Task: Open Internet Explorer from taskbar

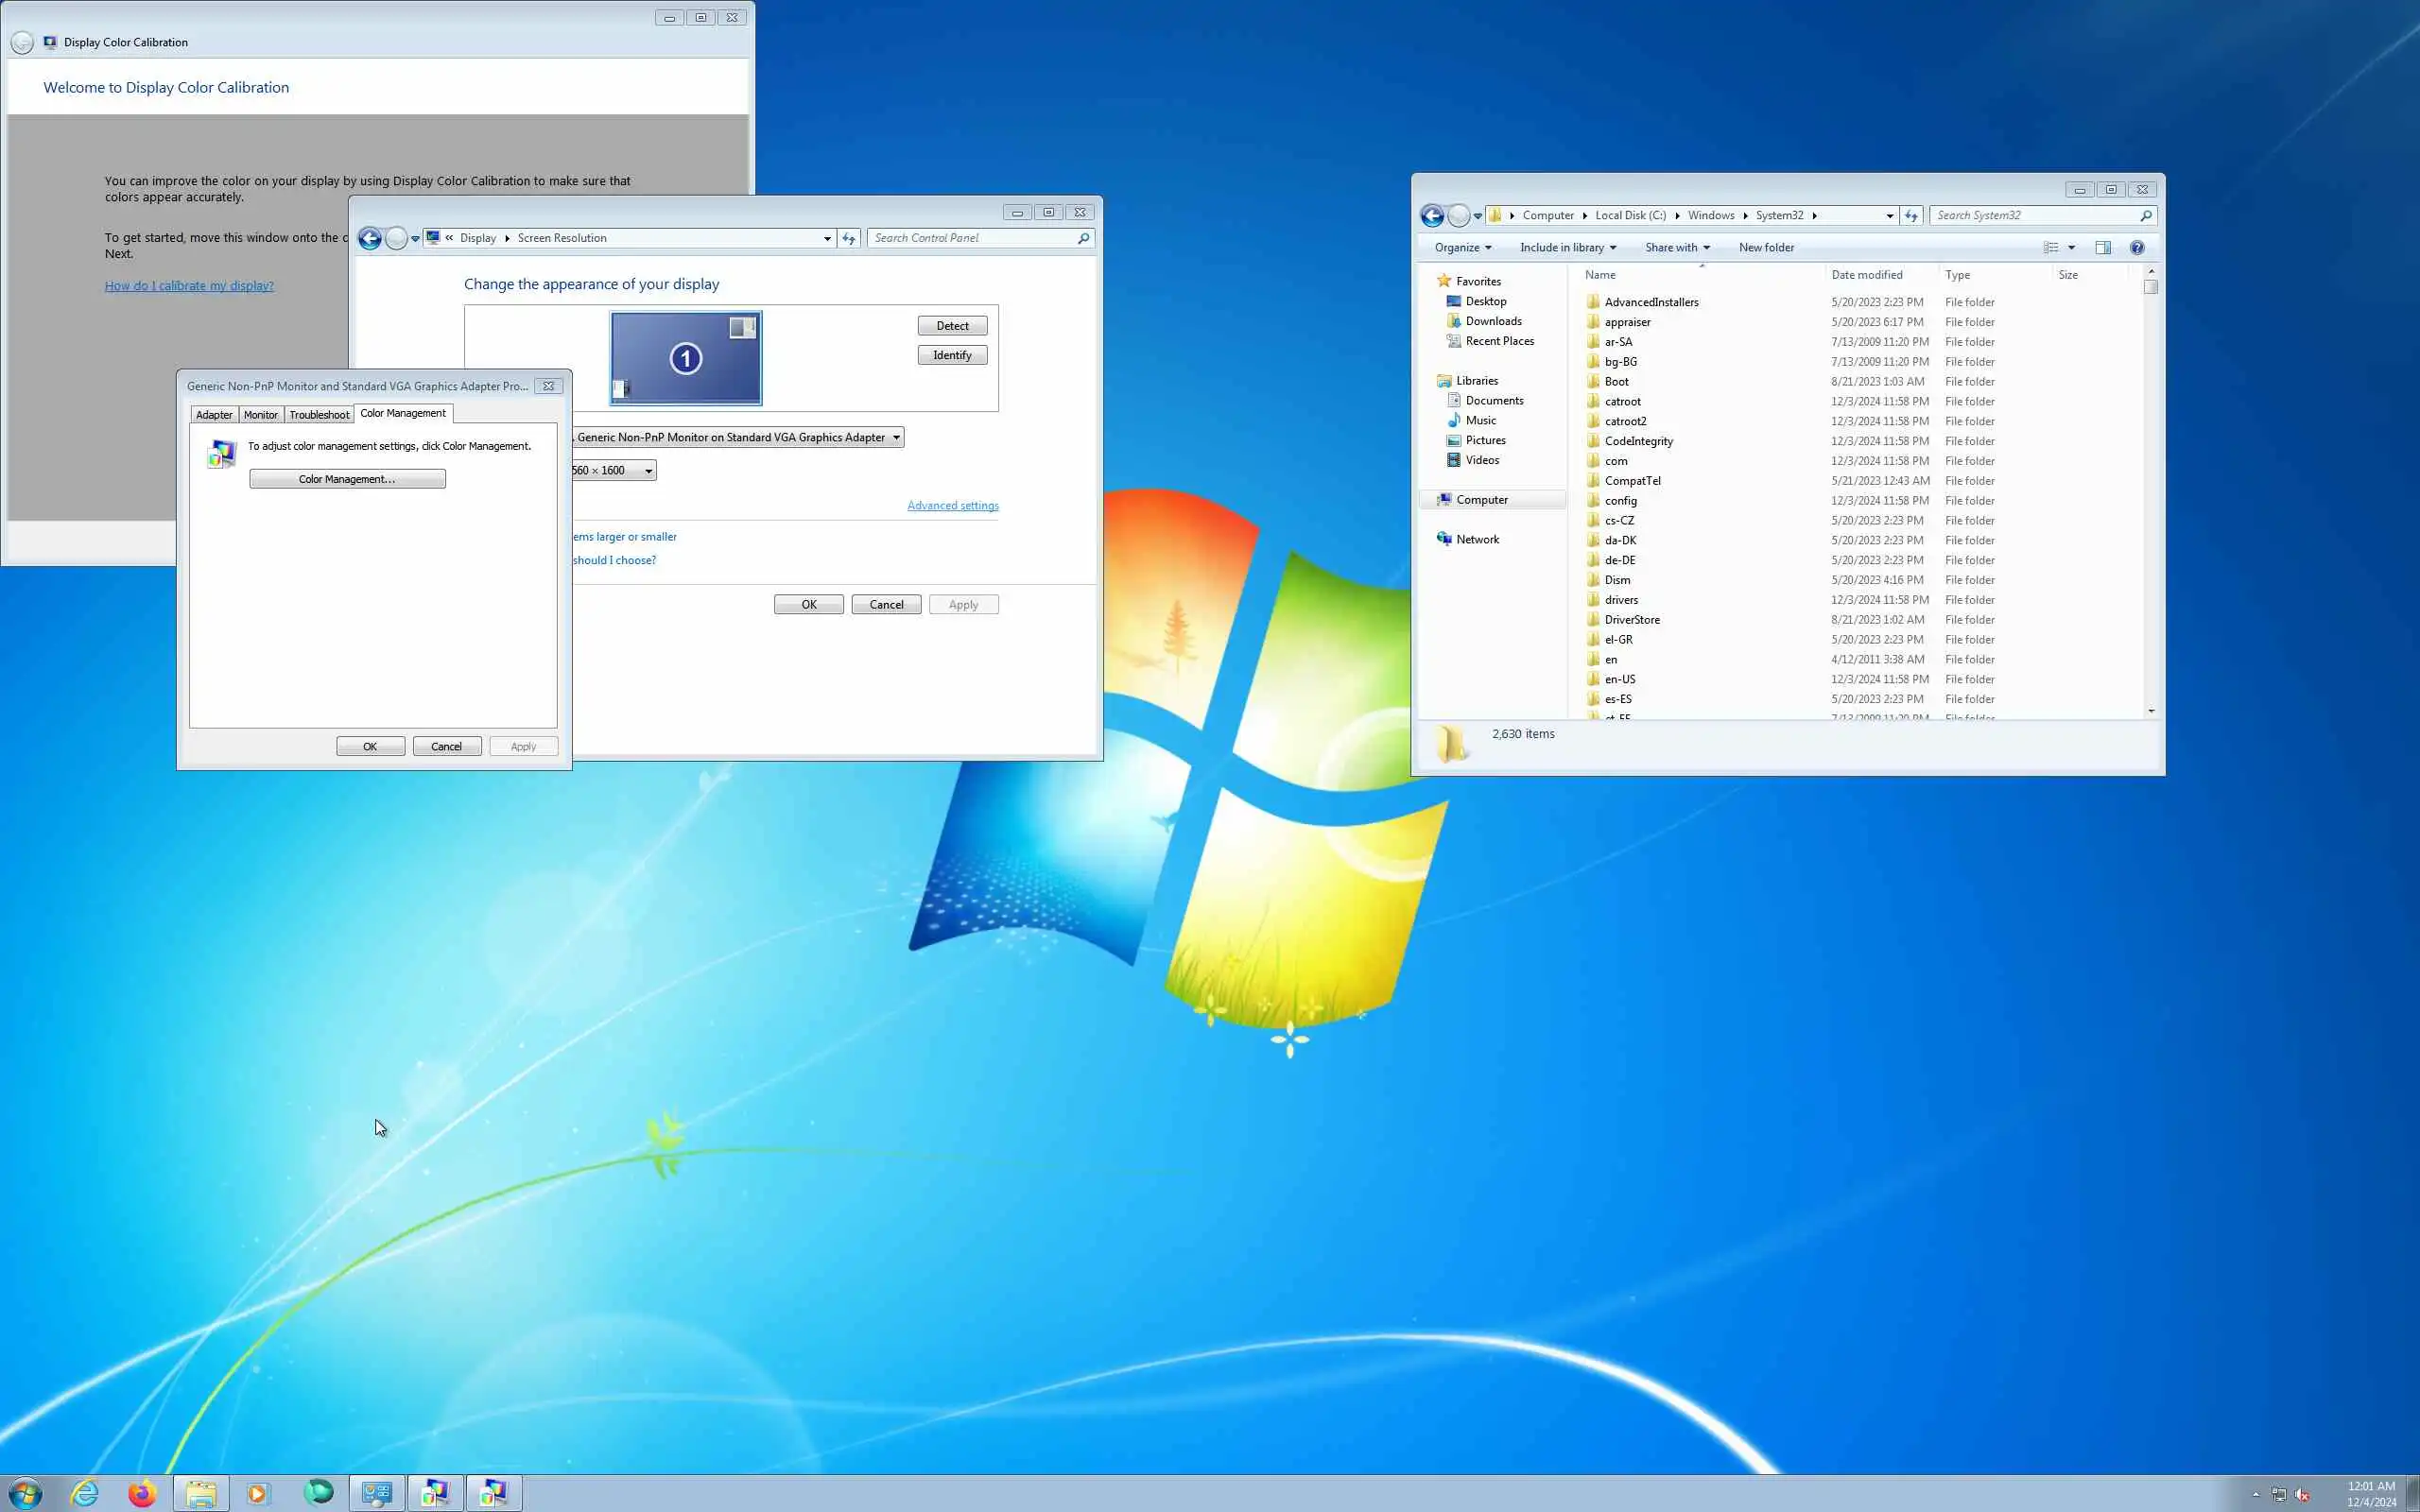Action: tap(85, 1493)
